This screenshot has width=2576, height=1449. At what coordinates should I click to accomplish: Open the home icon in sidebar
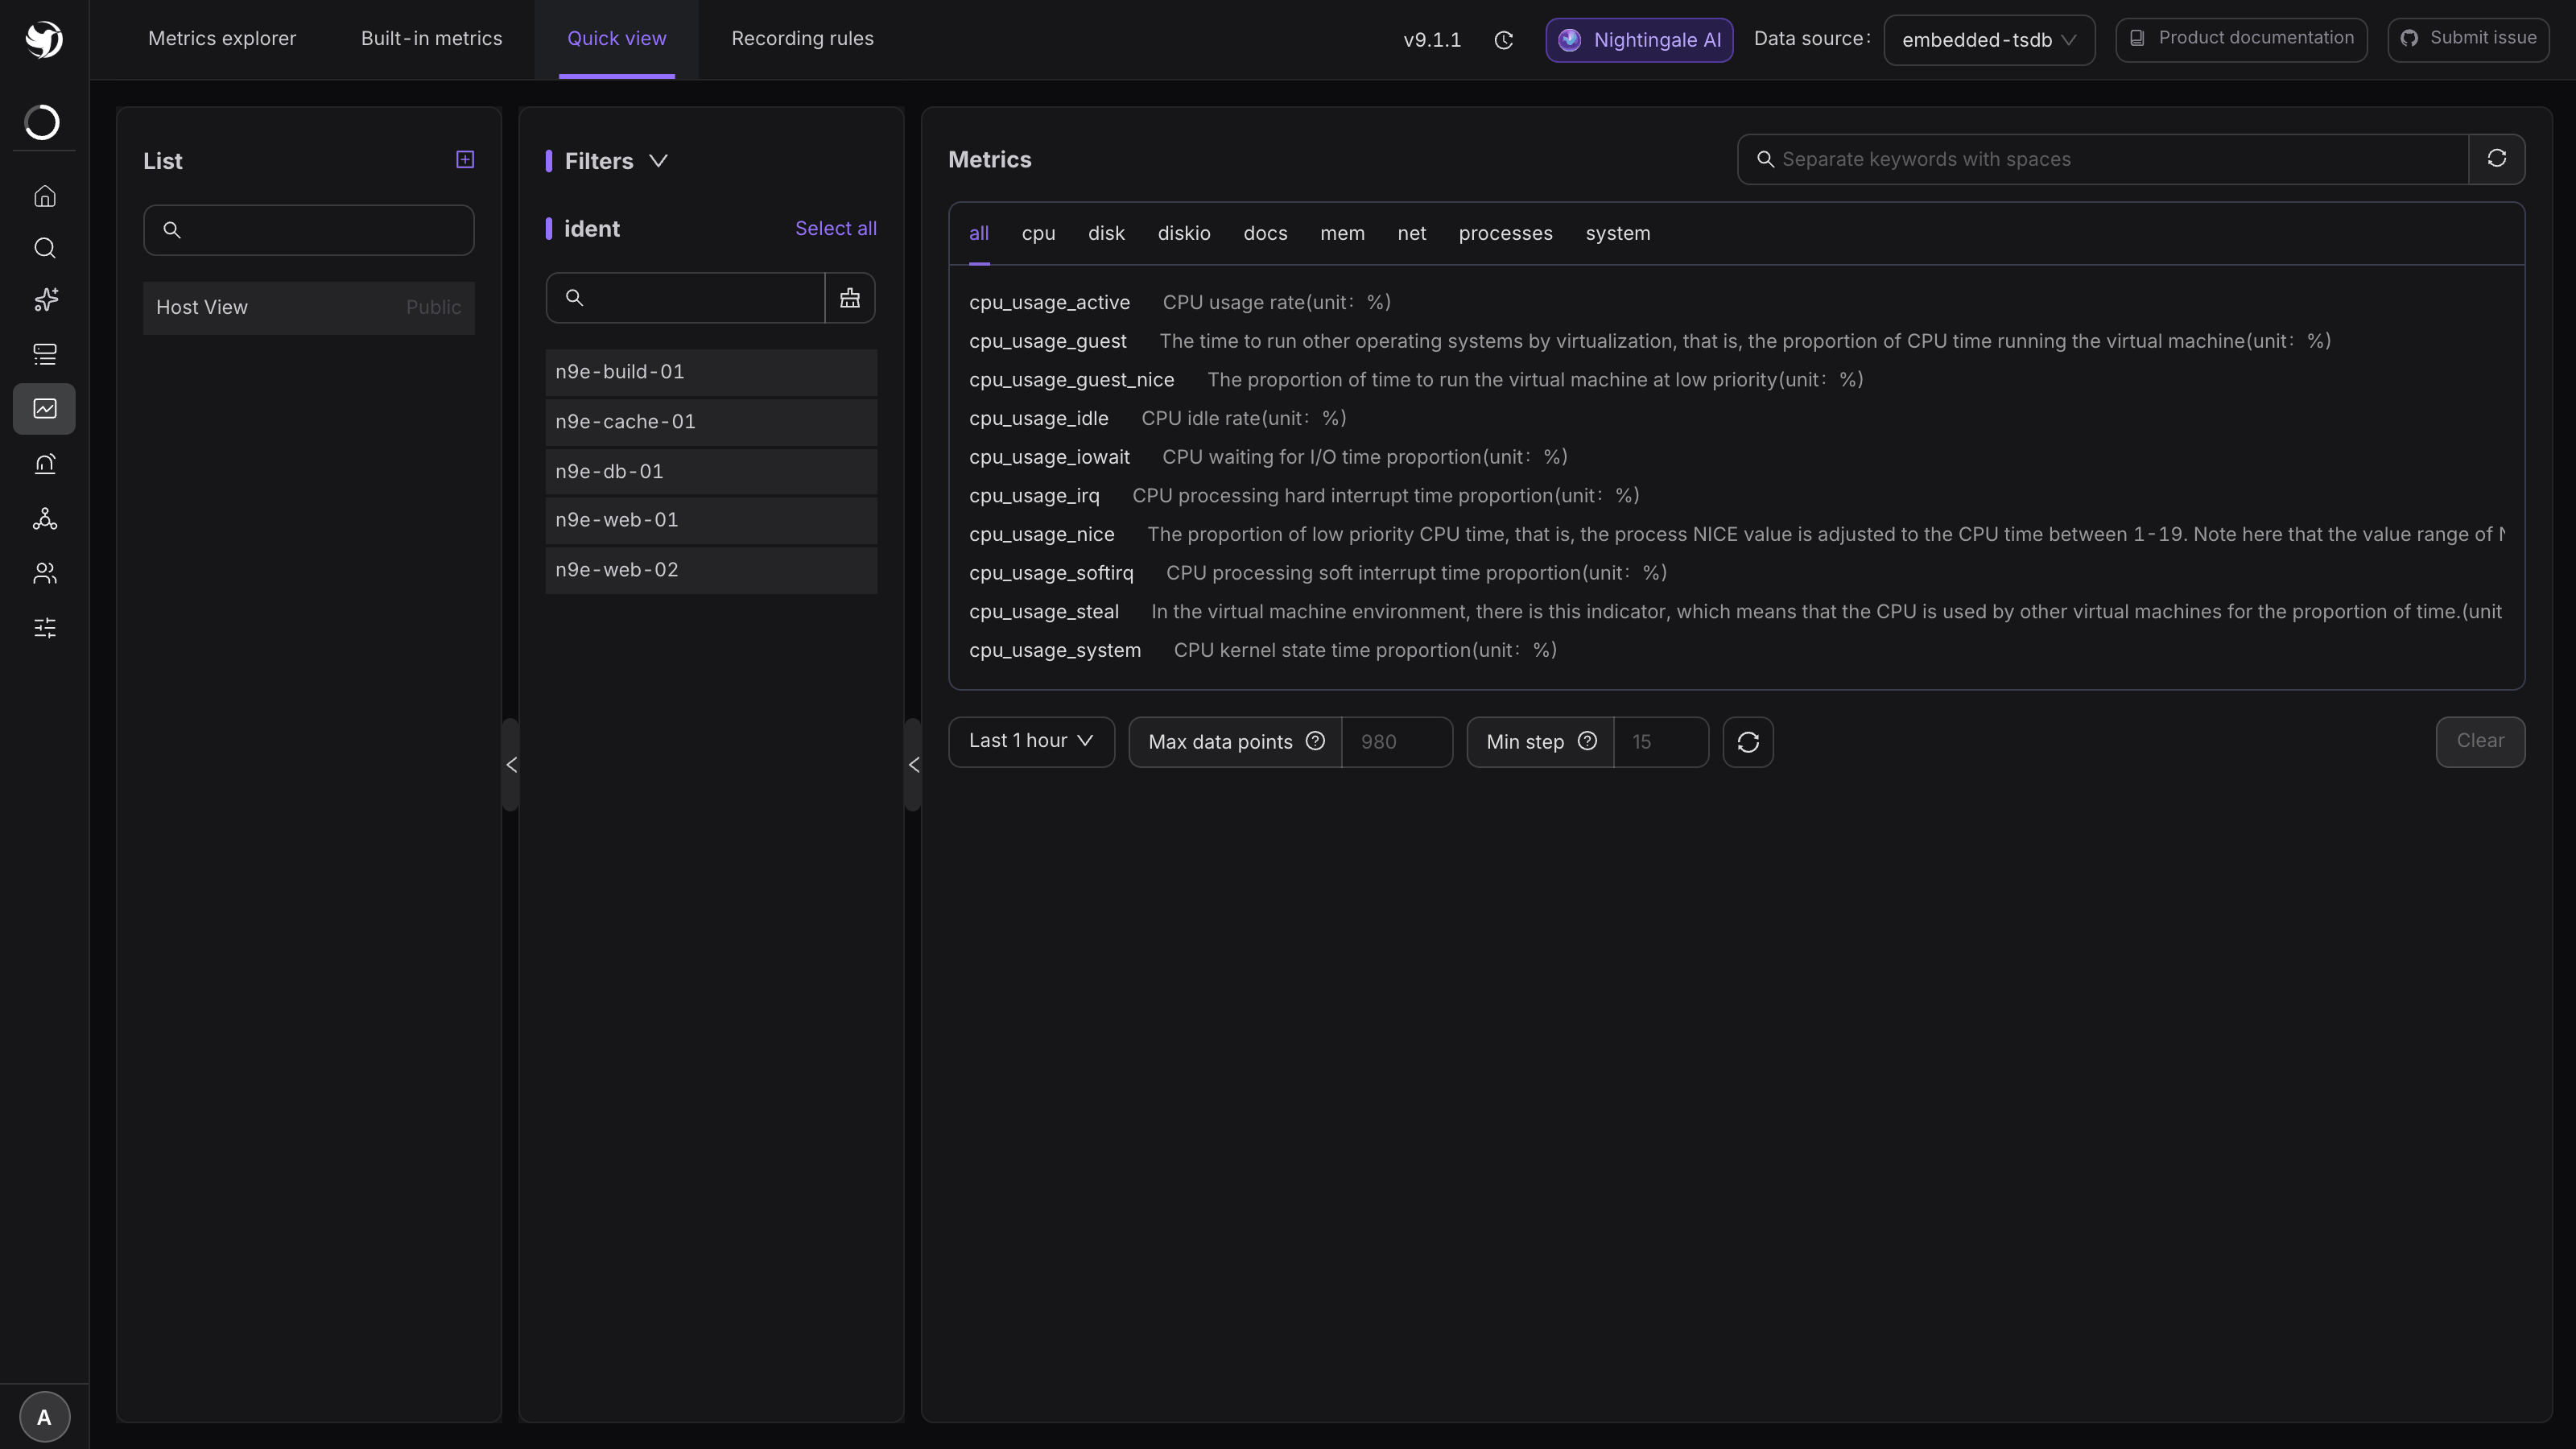(x=45, y=196)
